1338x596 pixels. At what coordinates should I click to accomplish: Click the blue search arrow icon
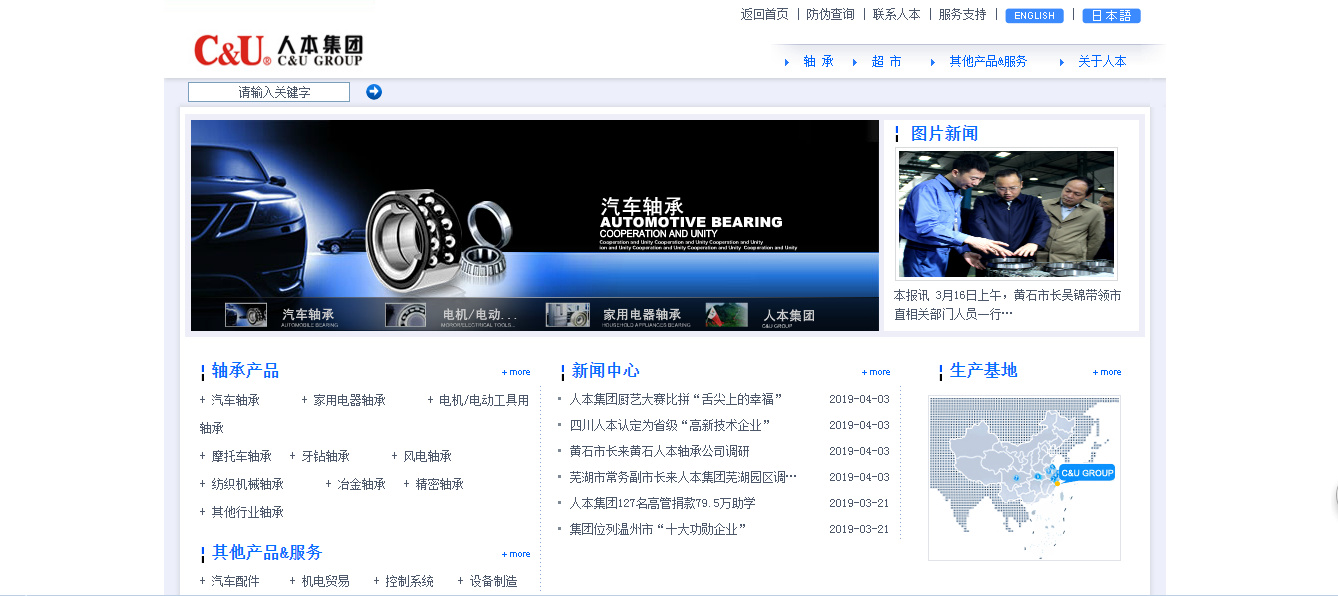click(372, 91)
